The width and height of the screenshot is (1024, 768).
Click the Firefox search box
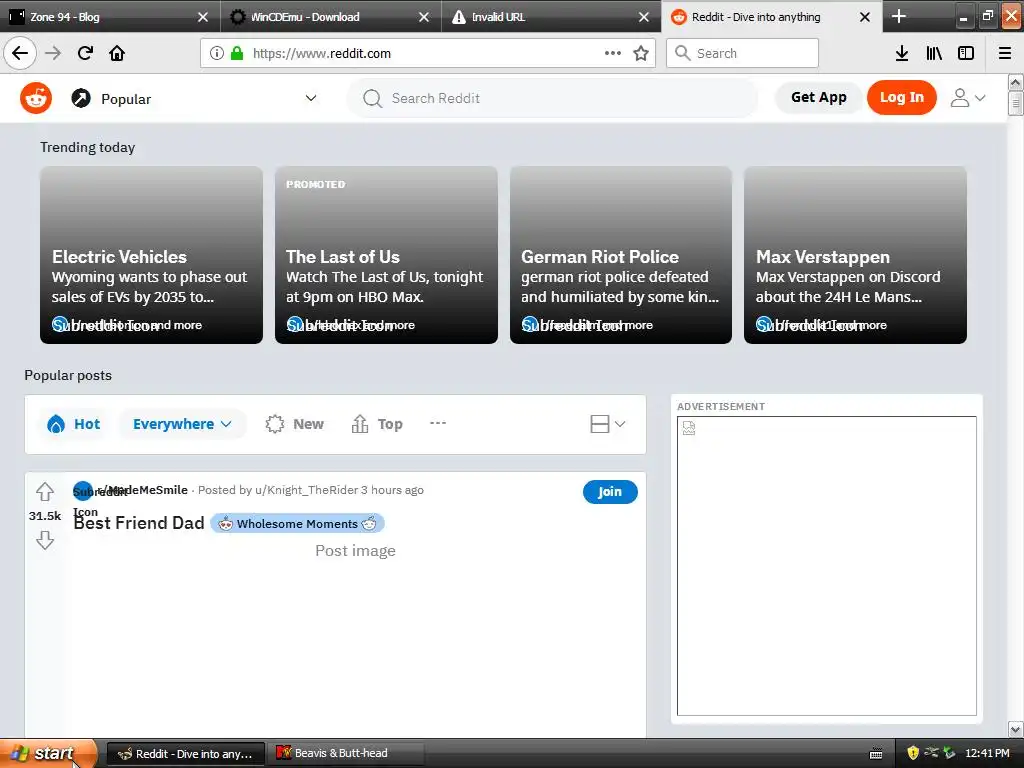[742, 53]
